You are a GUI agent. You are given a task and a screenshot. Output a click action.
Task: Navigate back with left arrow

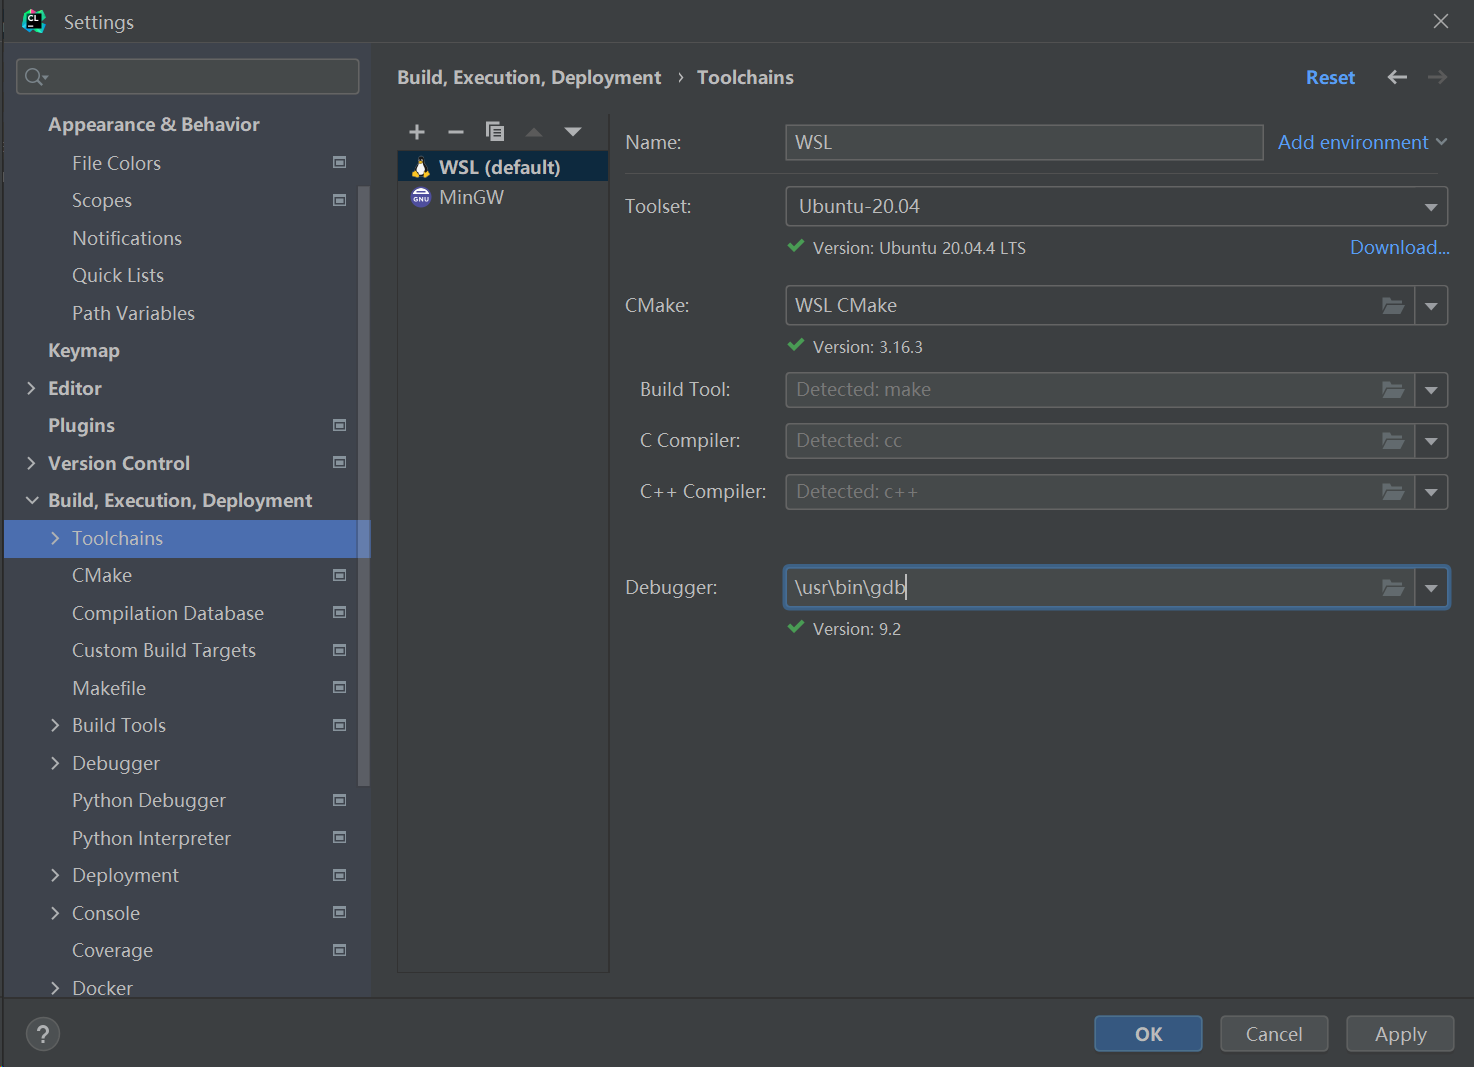pos(1397,77)
